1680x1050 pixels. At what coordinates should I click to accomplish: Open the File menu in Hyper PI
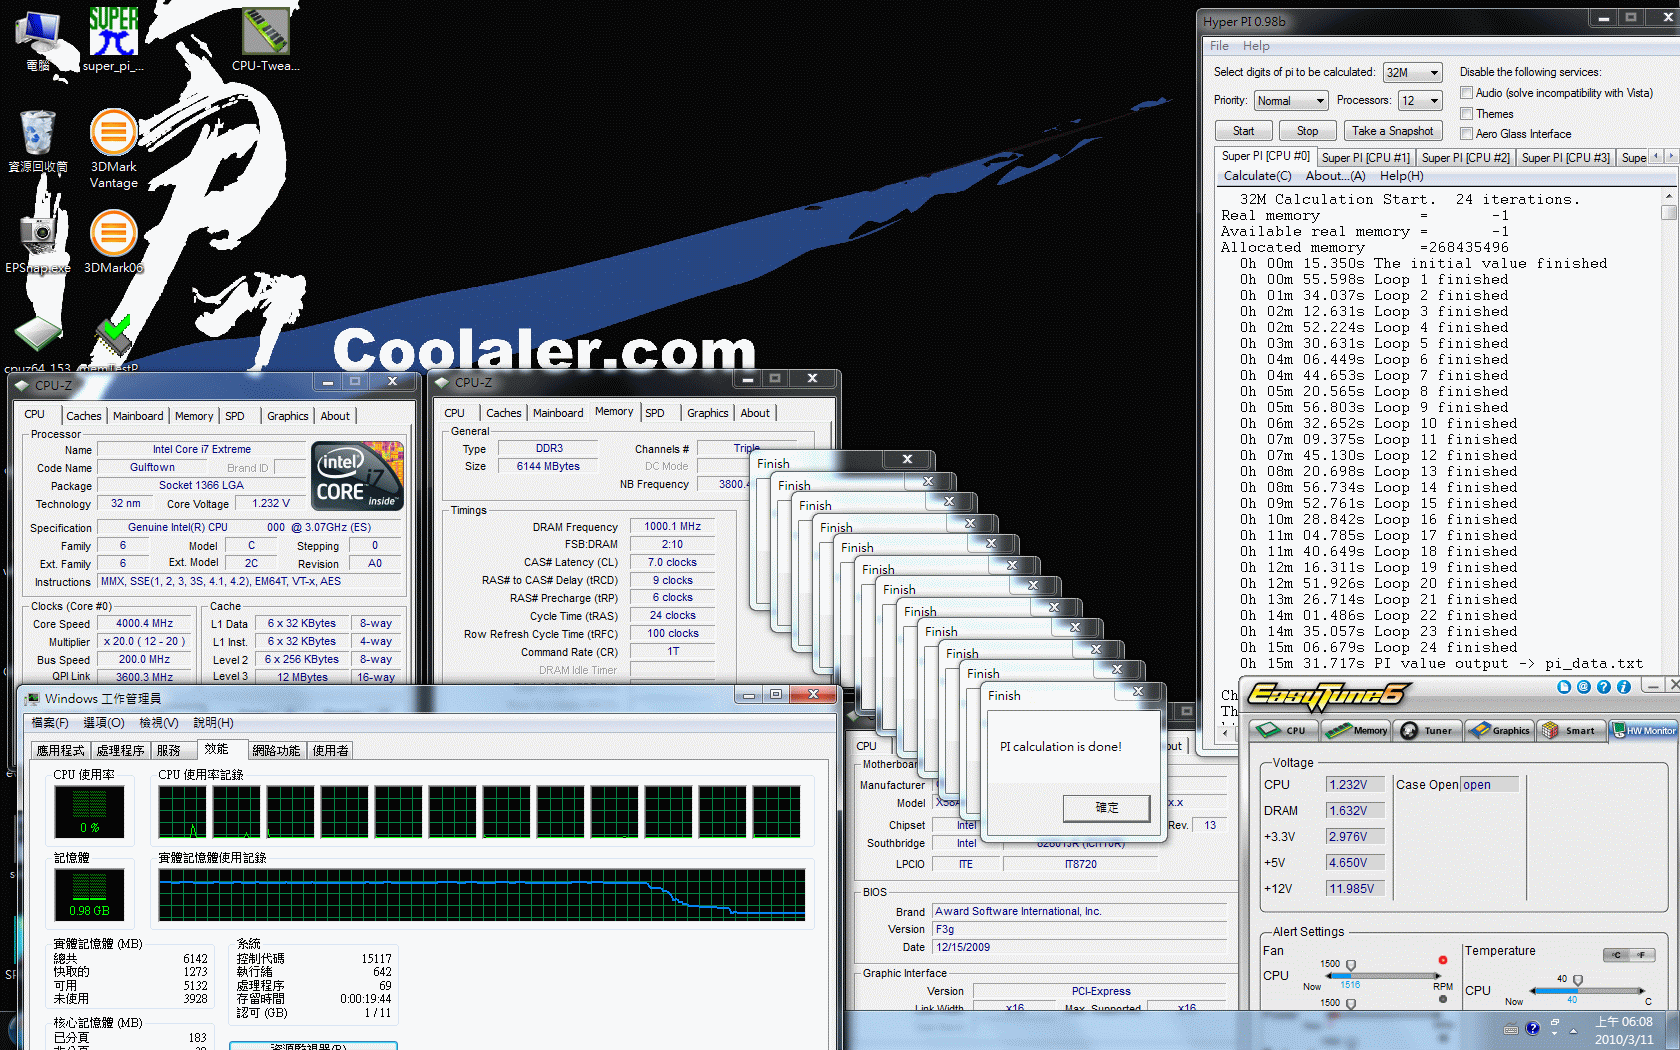(x=1219, y=46)
